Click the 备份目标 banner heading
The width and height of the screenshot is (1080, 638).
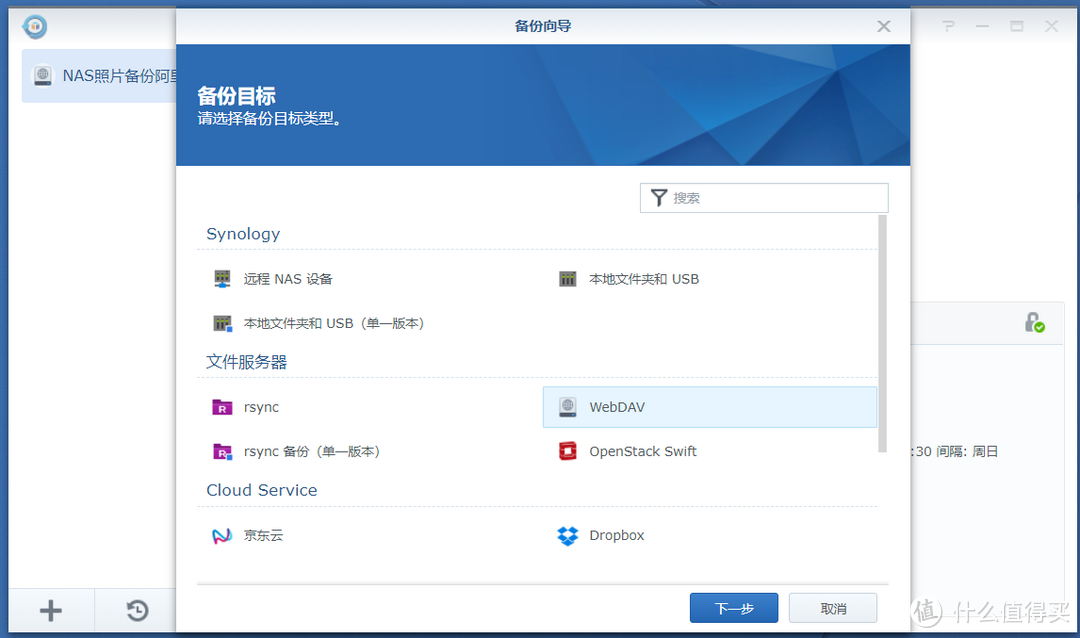[x=236, y=96]
